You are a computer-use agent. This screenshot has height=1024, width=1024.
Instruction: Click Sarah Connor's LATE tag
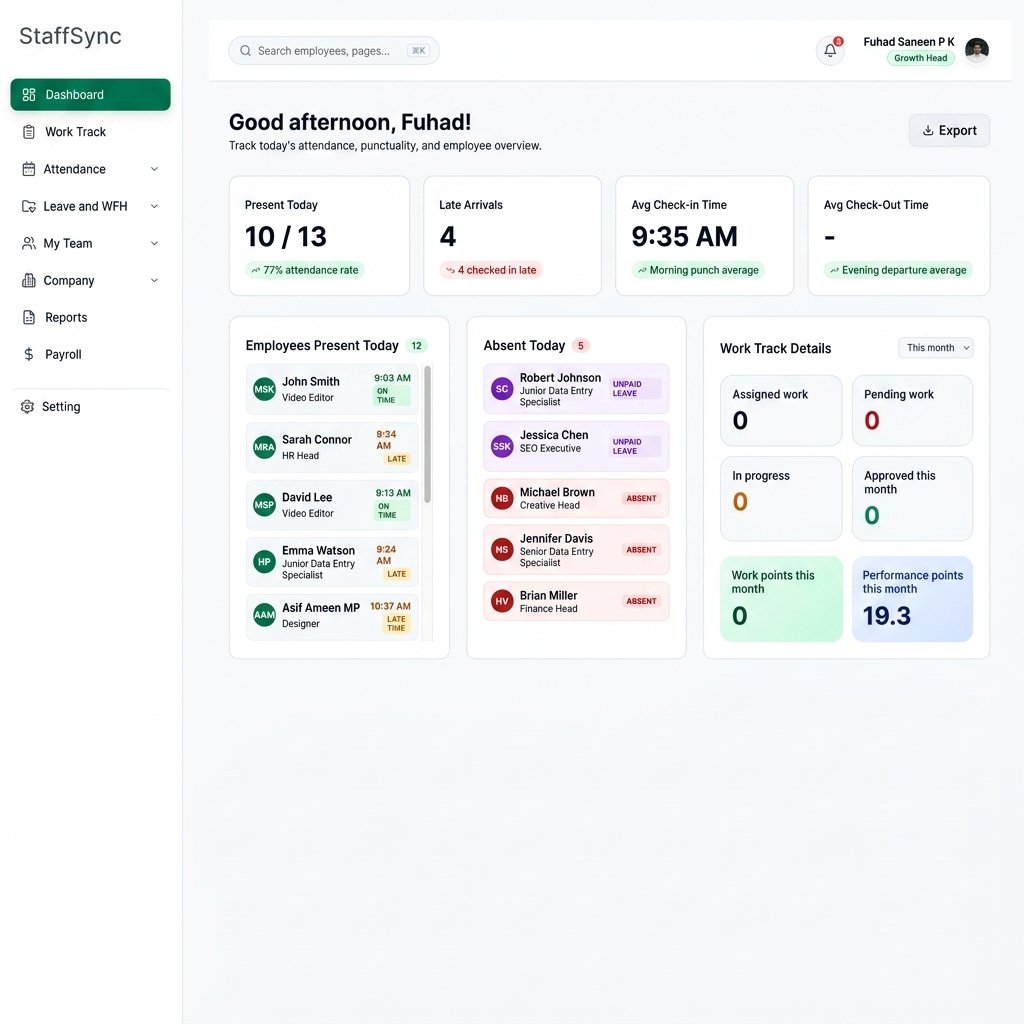(396, 459)
